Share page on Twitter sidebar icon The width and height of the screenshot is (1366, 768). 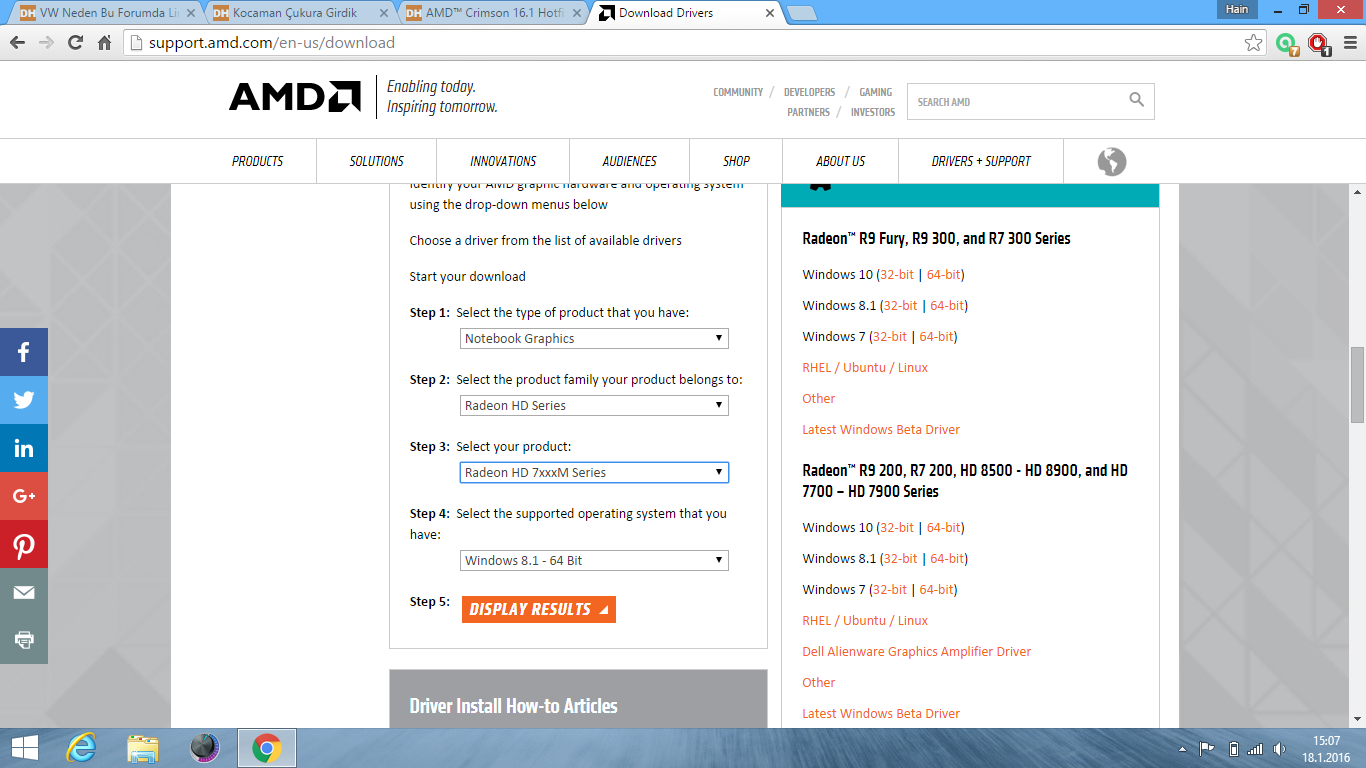[24, 400]
